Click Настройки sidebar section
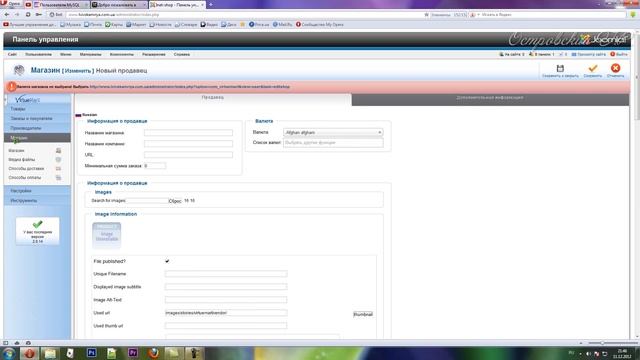Screen dimensions: 640x360 pyautogui.click(x=37, y=191)
